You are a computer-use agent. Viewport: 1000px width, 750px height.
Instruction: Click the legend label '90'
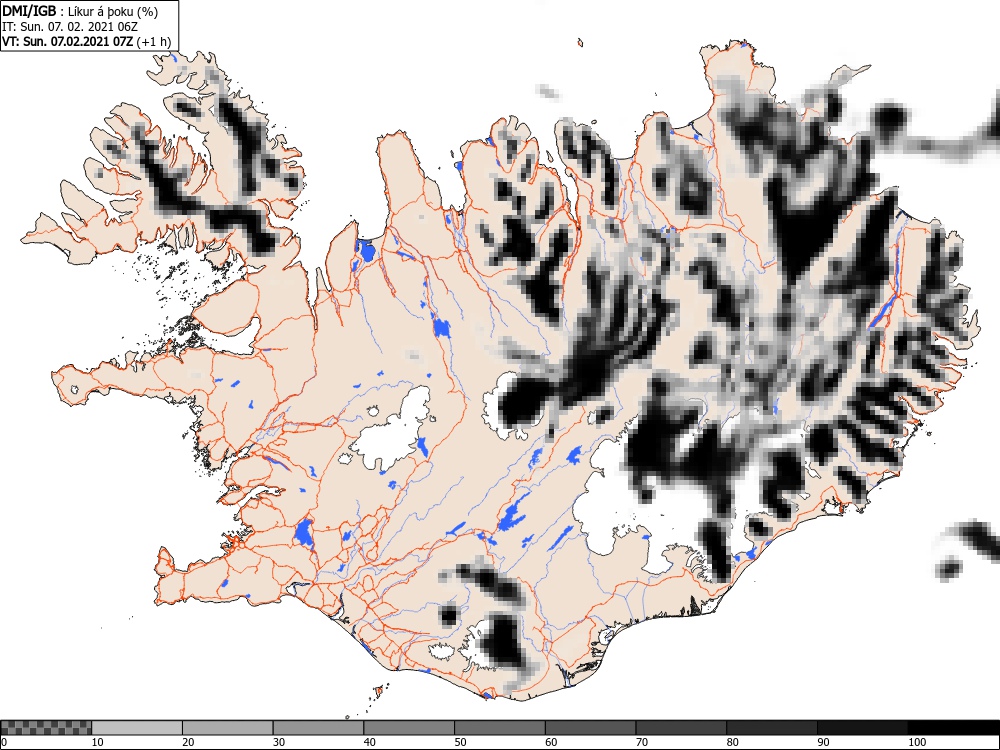coord(823,742)
